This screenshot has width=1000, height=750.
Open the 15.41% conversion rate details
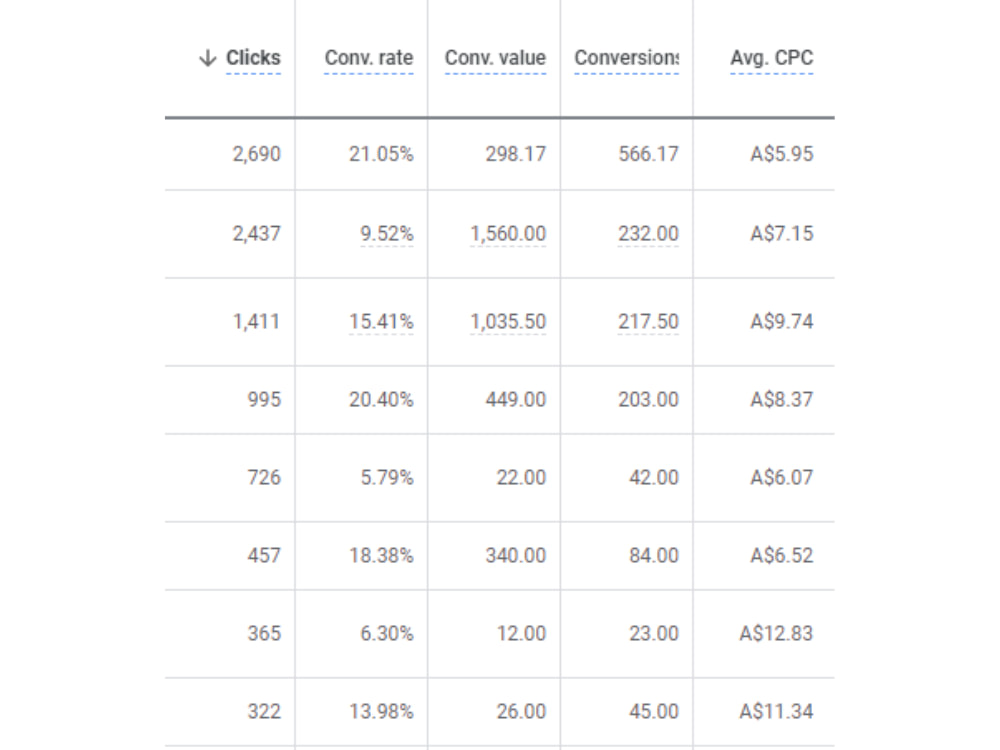point(381,321)
